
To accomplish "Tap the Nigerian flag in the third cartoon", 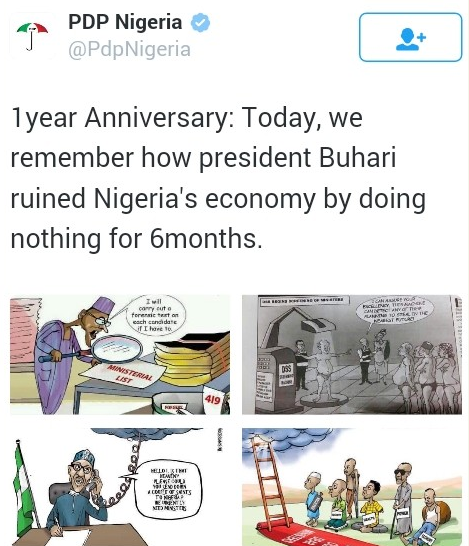I will click(x=23, y=489).
